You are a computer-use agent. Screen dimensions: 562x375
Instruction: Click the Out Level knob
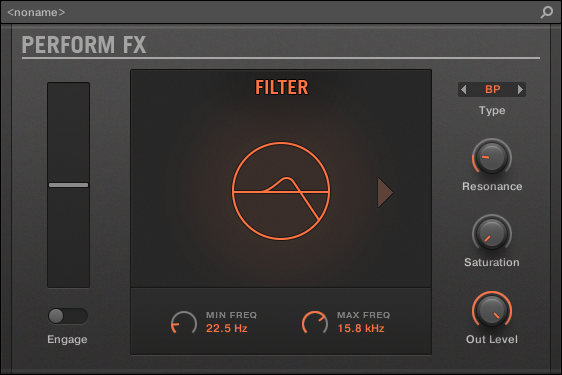(x=492, y=310)
